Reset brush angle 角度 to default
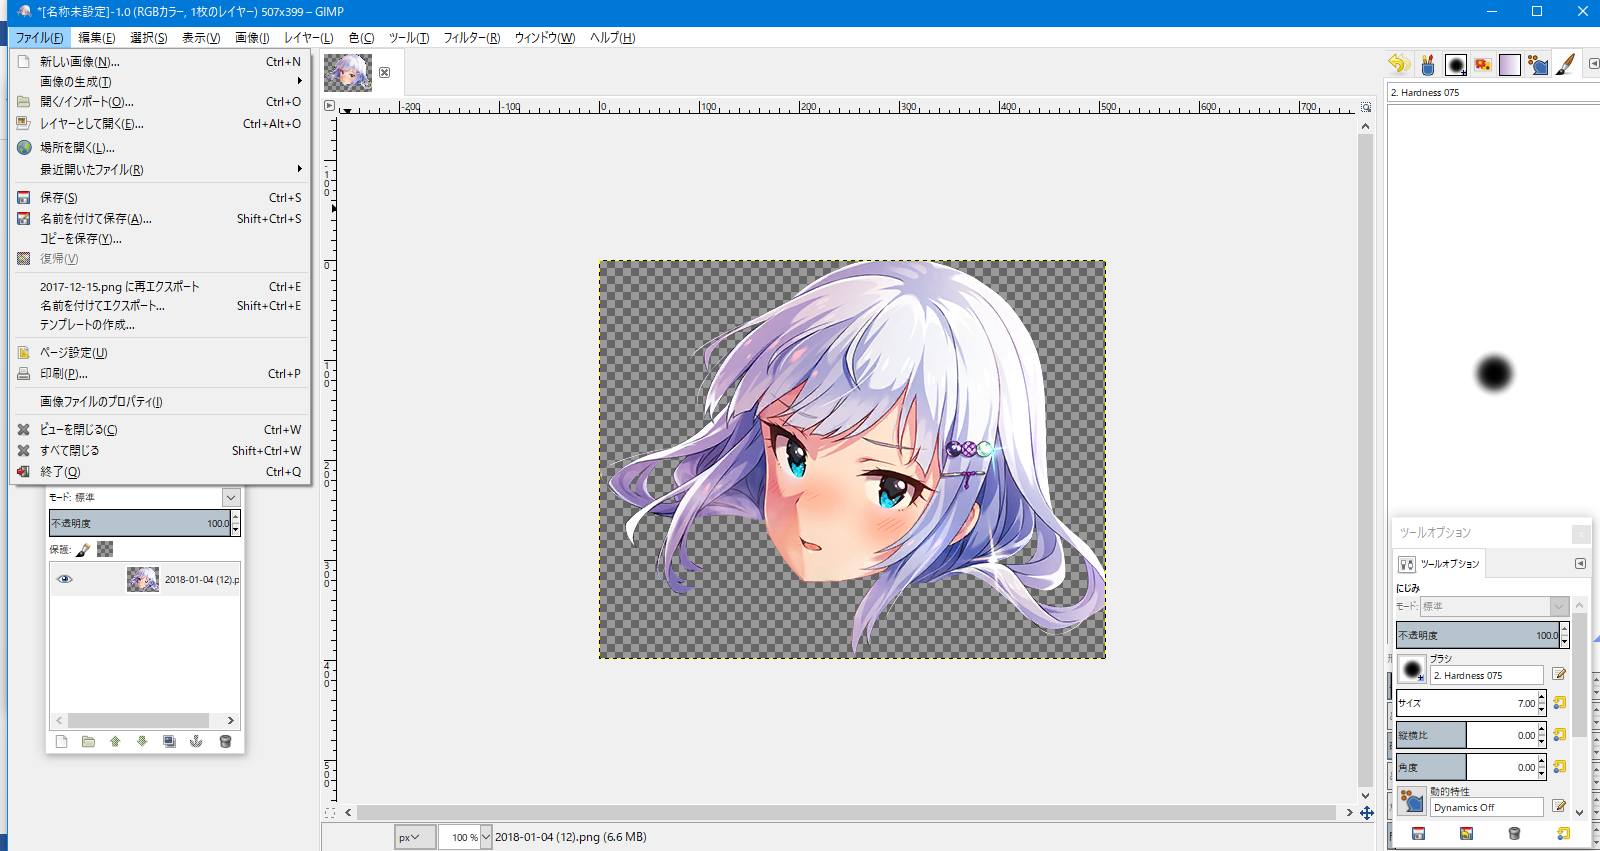The image size is (1600, 851). pos(1559,767)
